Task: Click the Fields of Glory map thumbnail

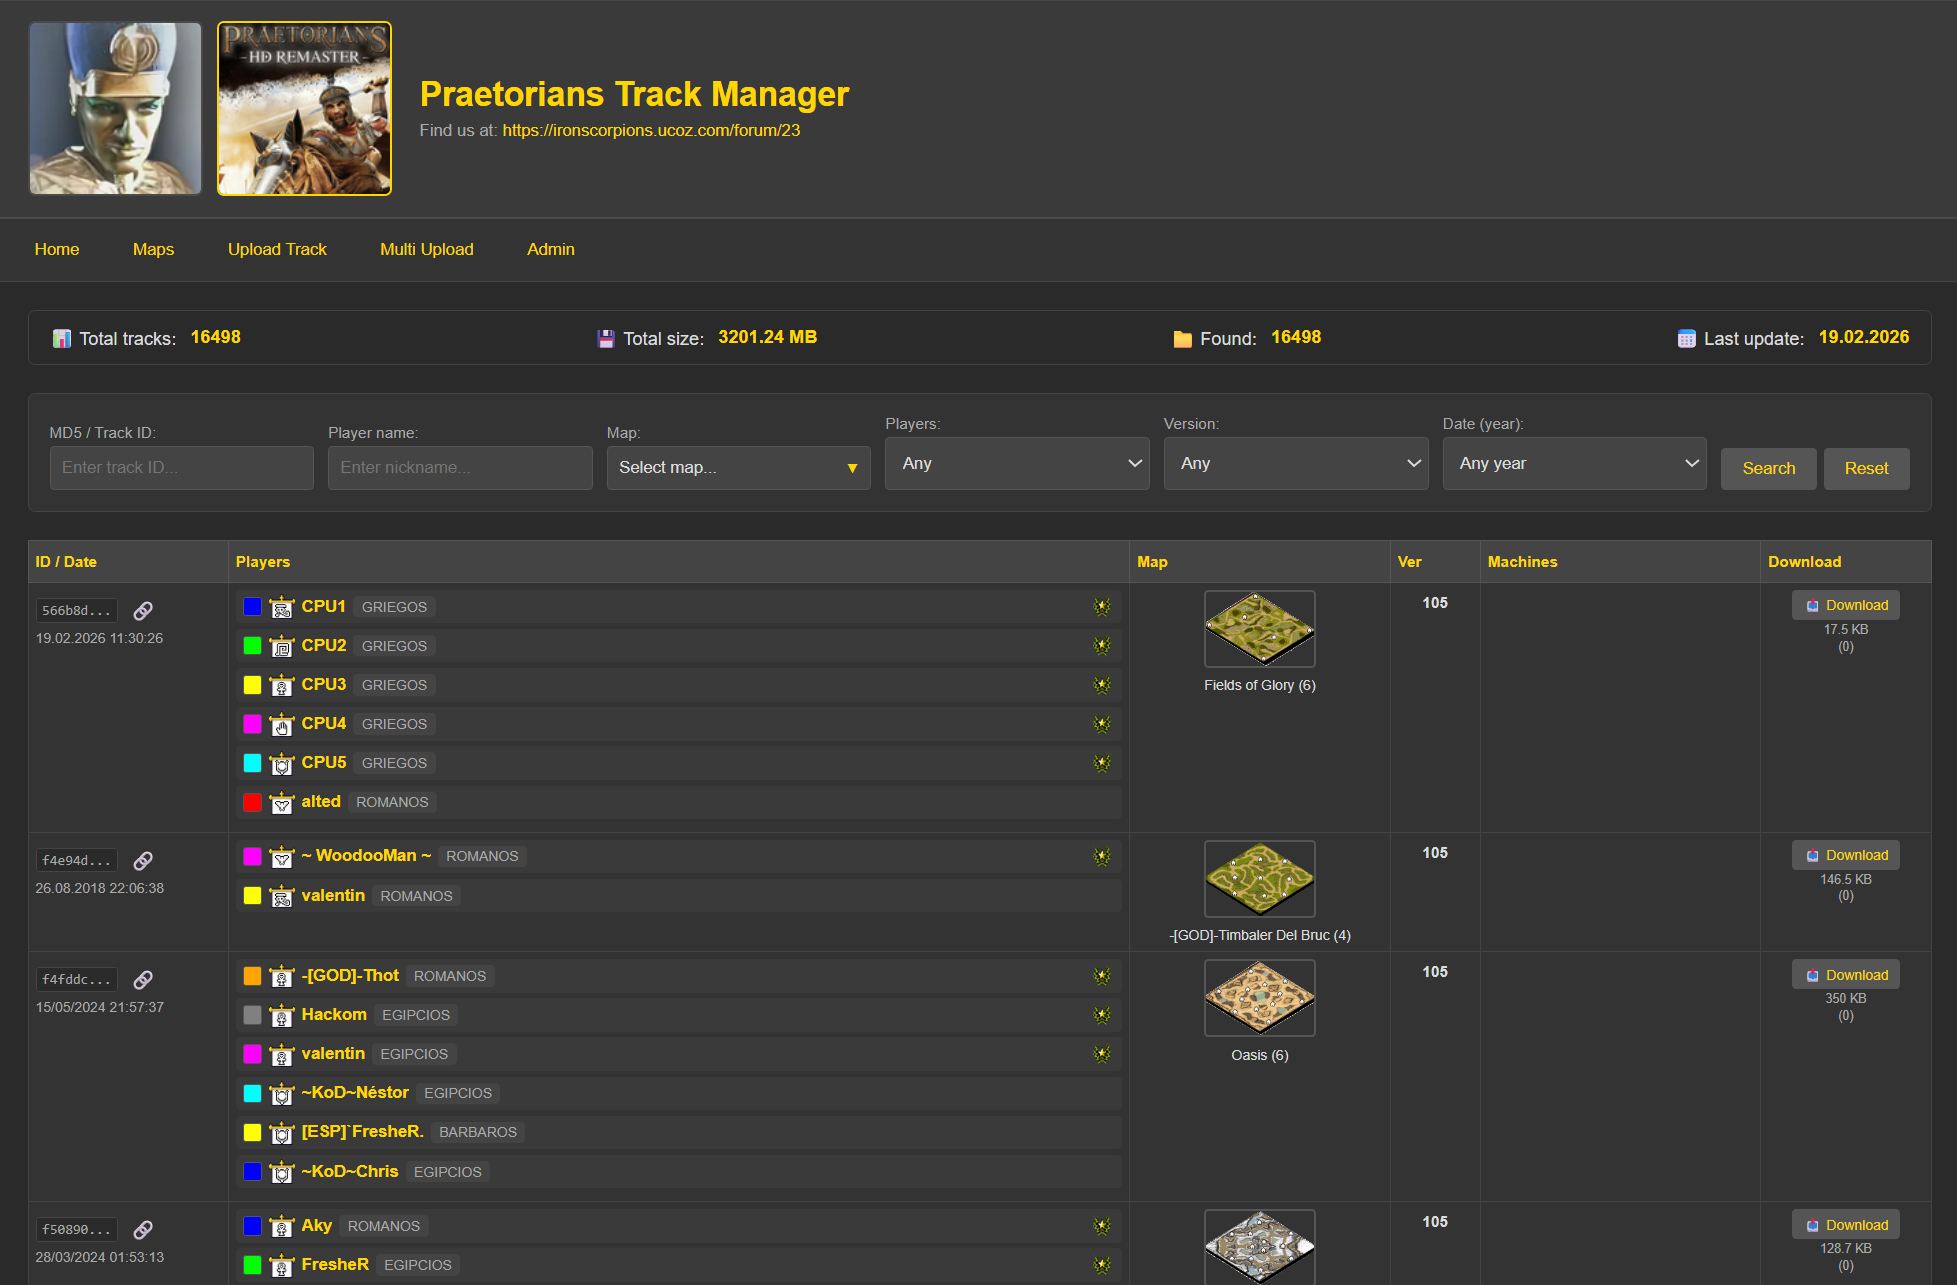Action: coord(1259,628)
